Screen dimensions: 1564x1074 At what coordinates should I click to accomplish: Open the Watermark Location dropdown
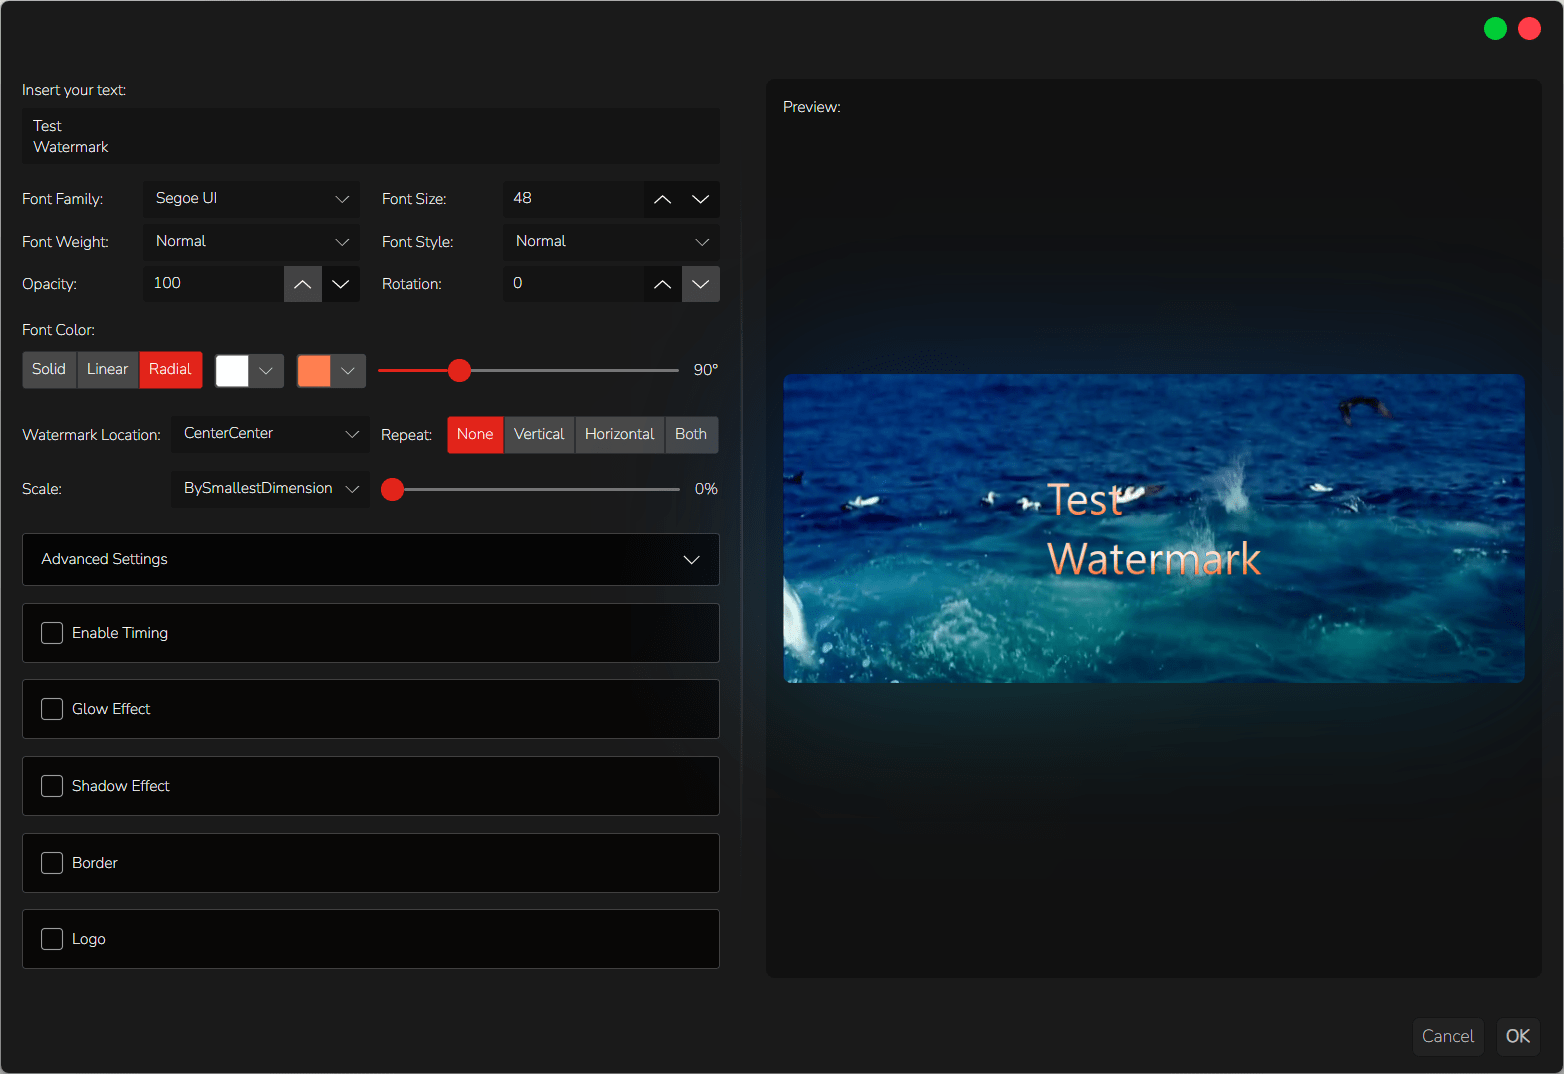270,434
